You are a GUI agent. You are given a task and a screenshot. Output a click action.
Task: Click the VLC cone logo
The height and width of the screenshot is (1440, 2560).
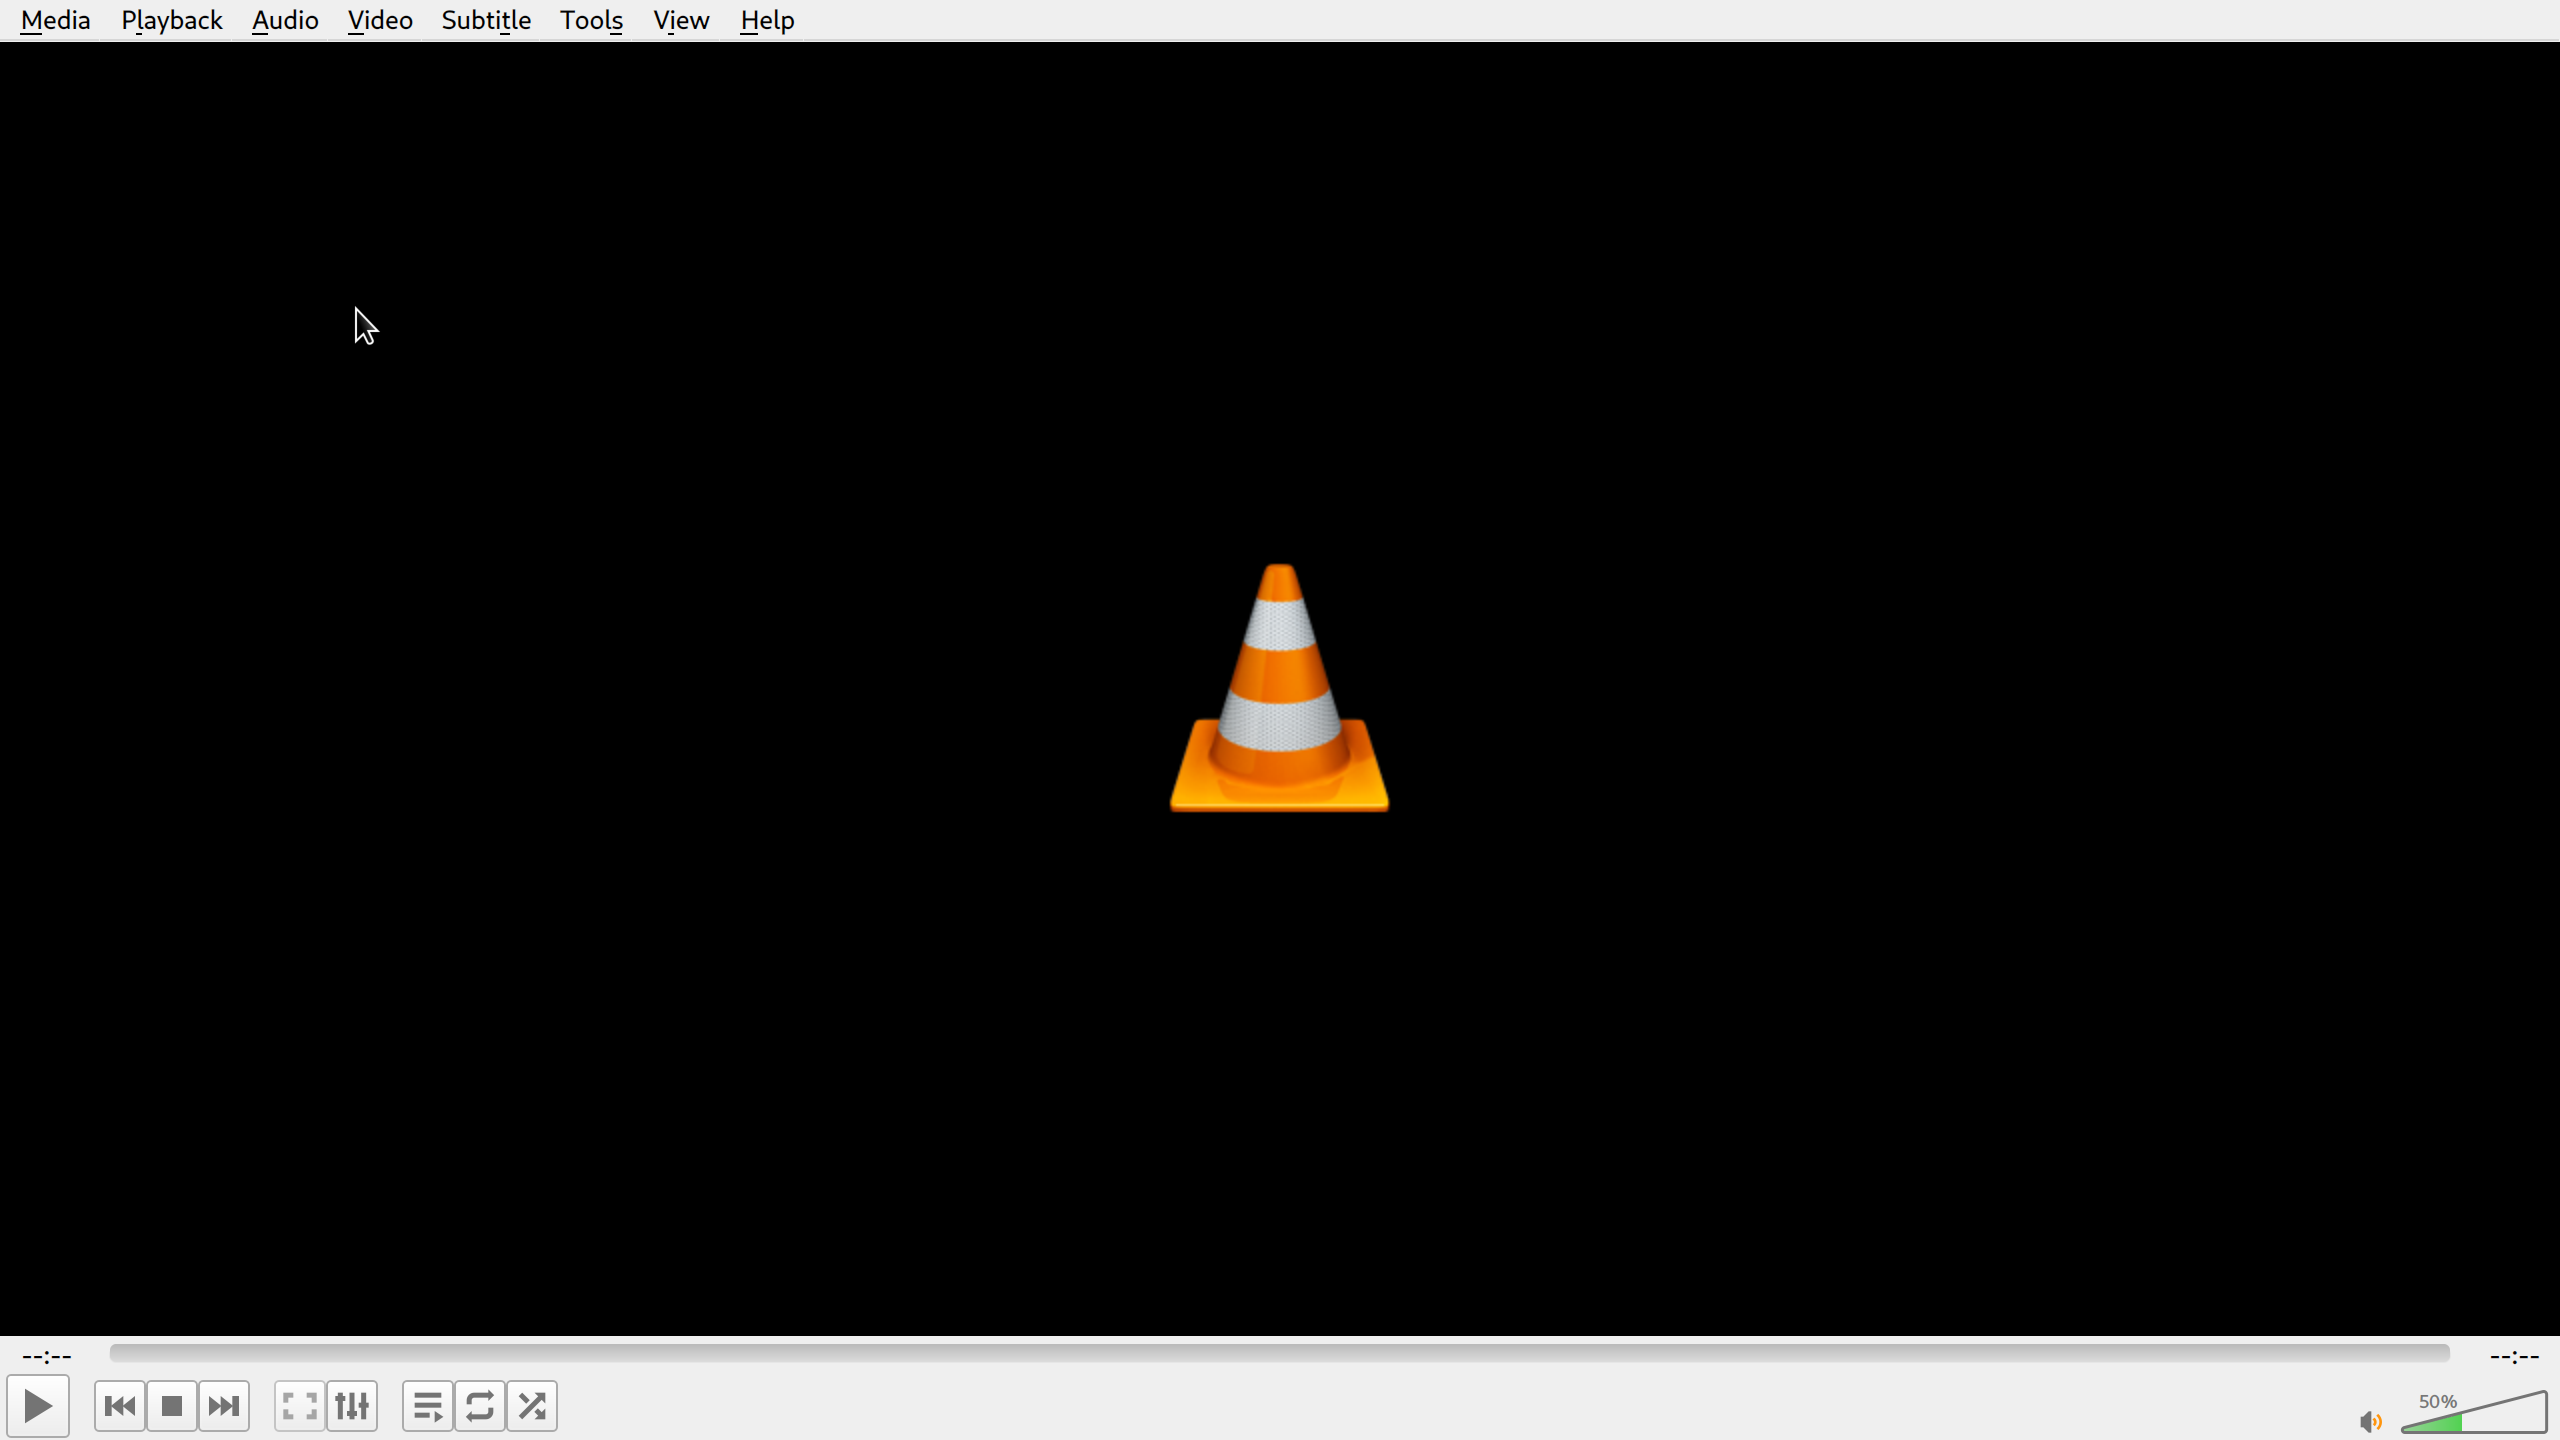tap(1279, 688)
